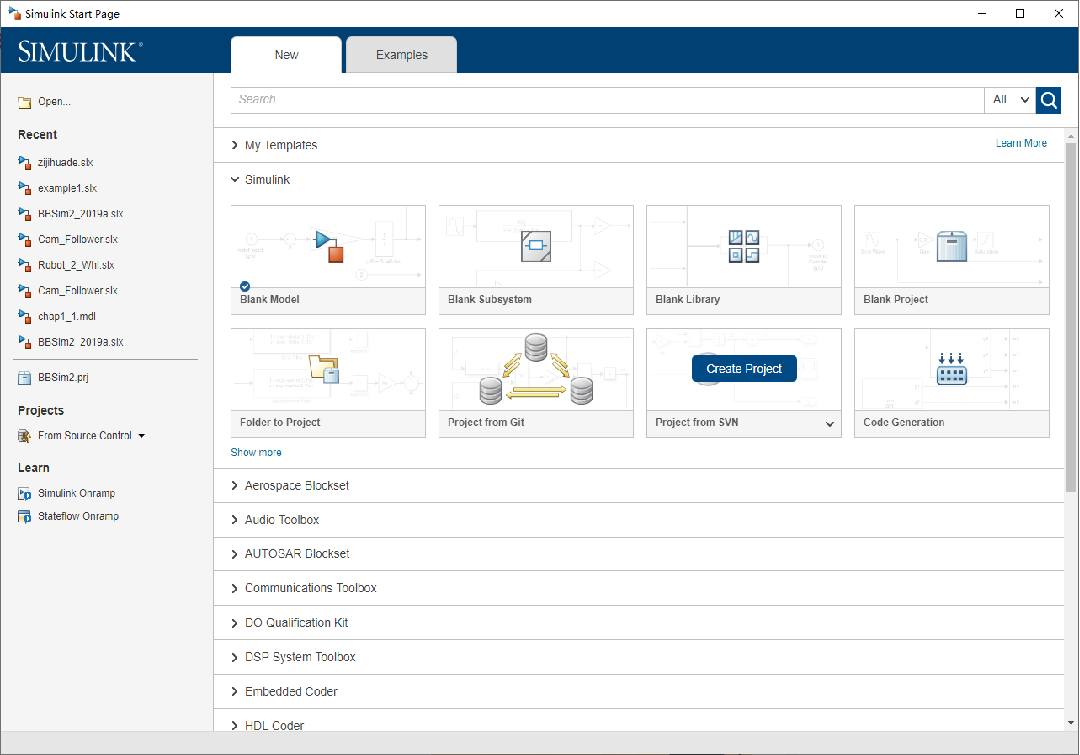
Task: Click the Create Project button
Action: 744,369
